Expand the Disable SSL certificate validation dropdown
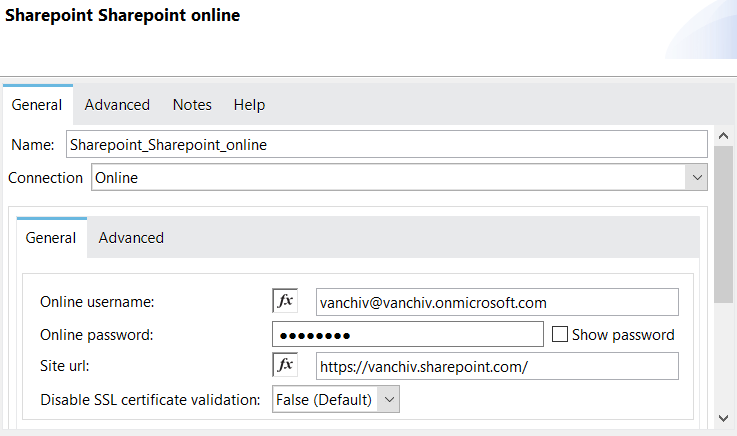 (x=389, y=400)
